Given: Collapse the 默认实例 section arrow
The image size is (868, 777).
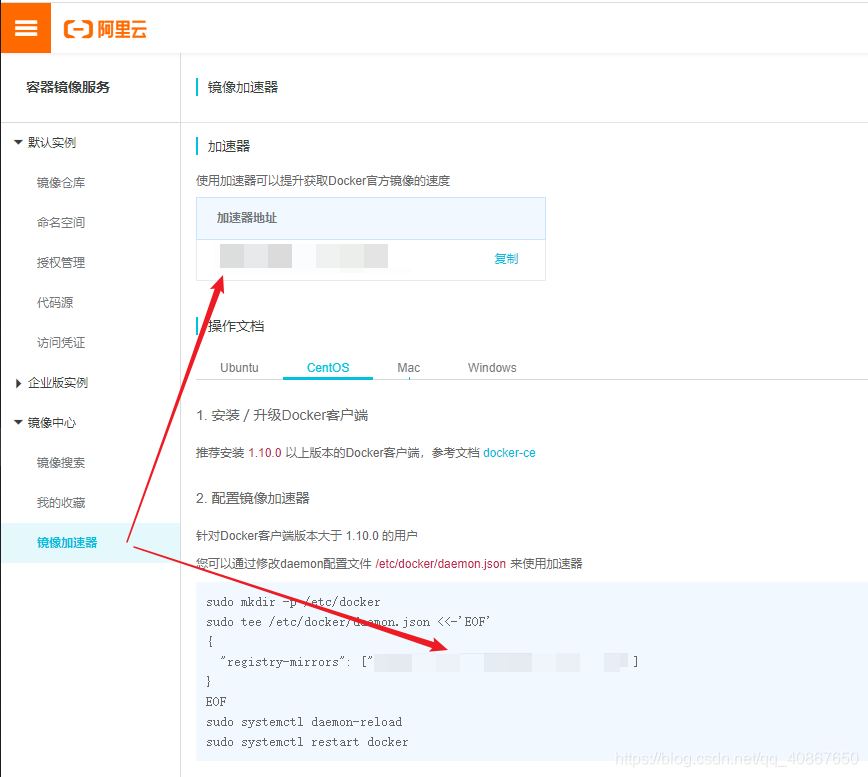Looking at the screenshot, I should click(x=18, y=143).
